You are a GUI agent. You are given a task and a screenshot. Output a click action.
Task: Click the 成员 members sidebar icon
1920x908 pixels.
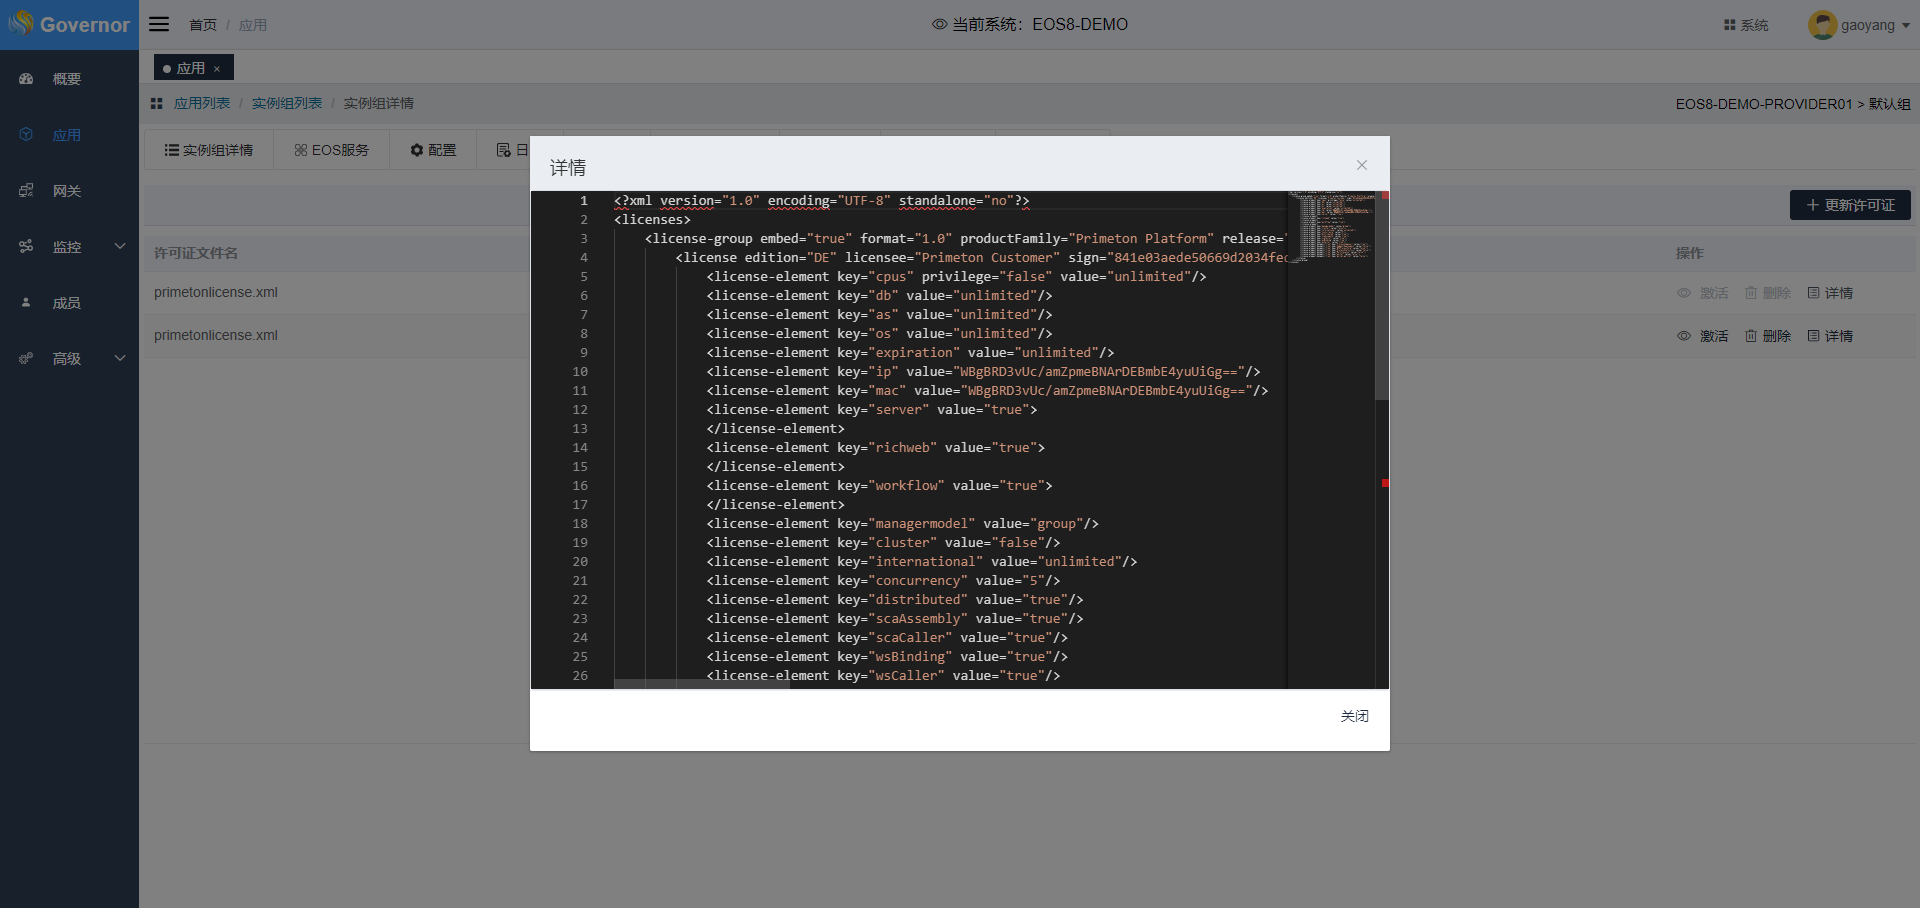(x=27, y=303)
